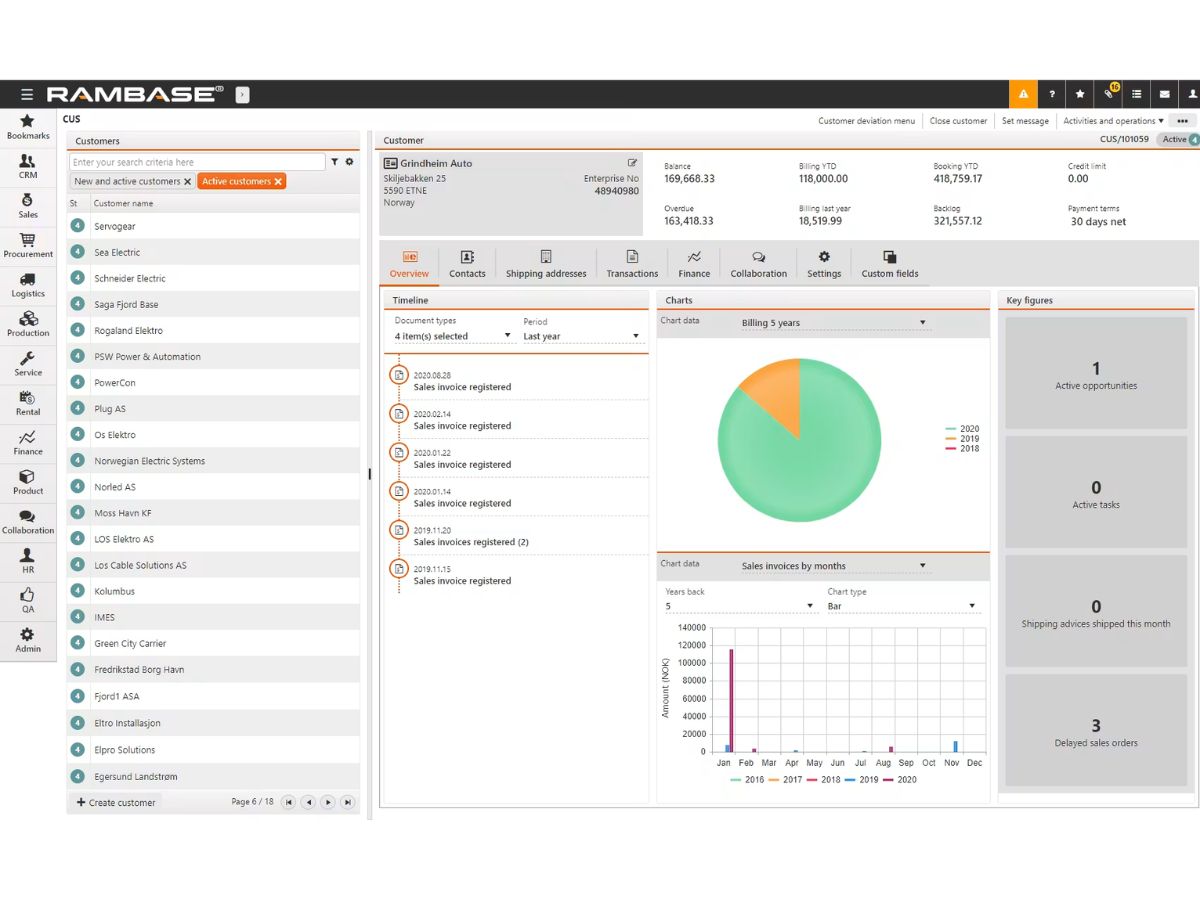The height and width of the screenshot is (900, 1200).
Task: Open the QA module
Action: 28,601
